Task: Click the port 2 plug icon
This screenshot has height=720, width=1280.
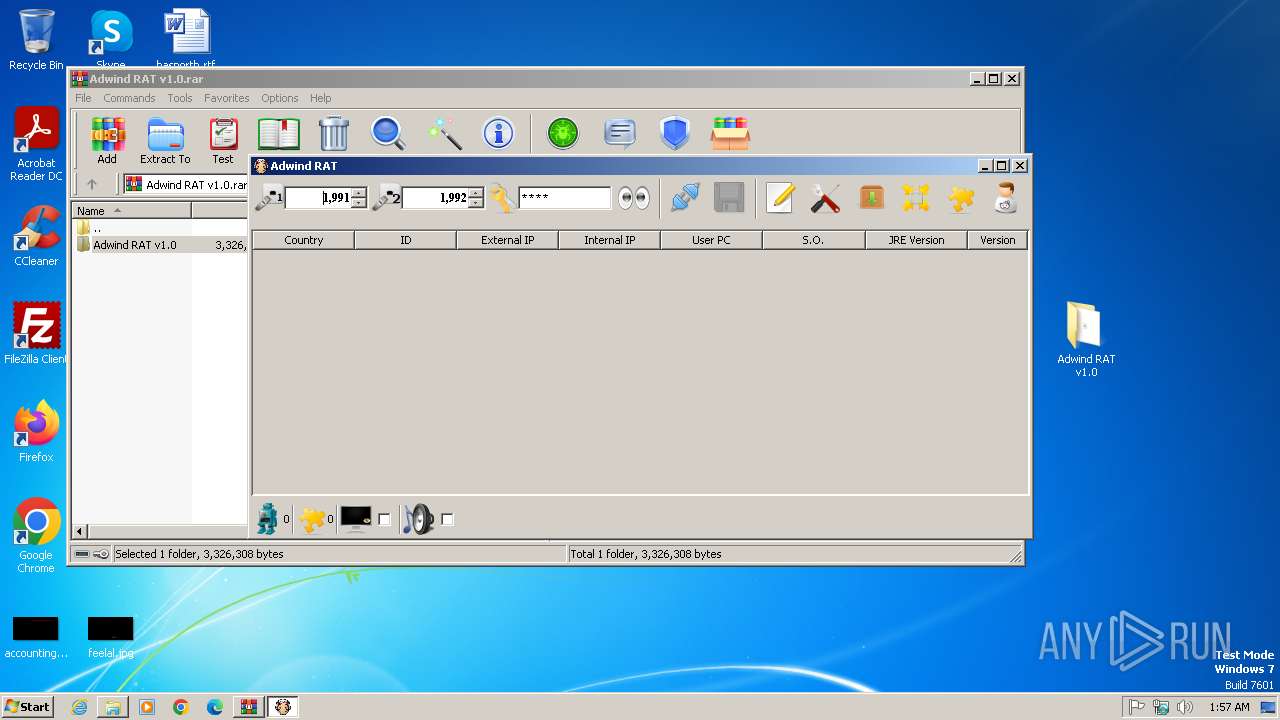Action: (386, 198)
